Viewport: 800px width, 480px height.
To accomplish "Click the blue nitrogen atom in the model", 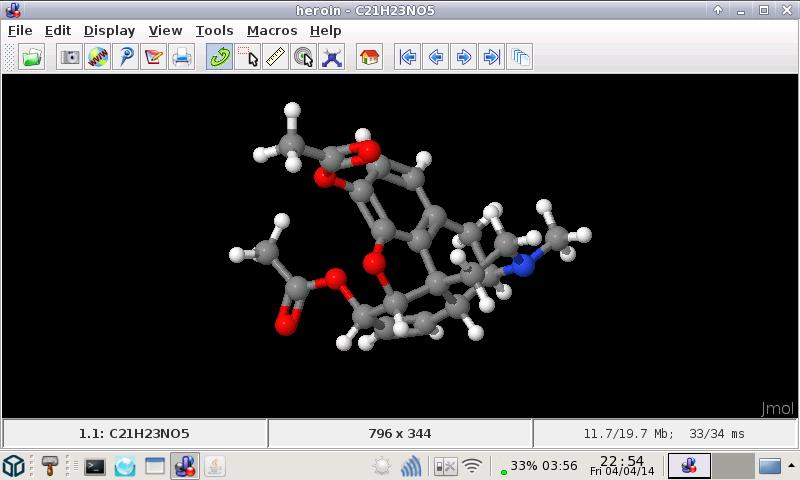I will pyautogui.click(x=523, y=265).
